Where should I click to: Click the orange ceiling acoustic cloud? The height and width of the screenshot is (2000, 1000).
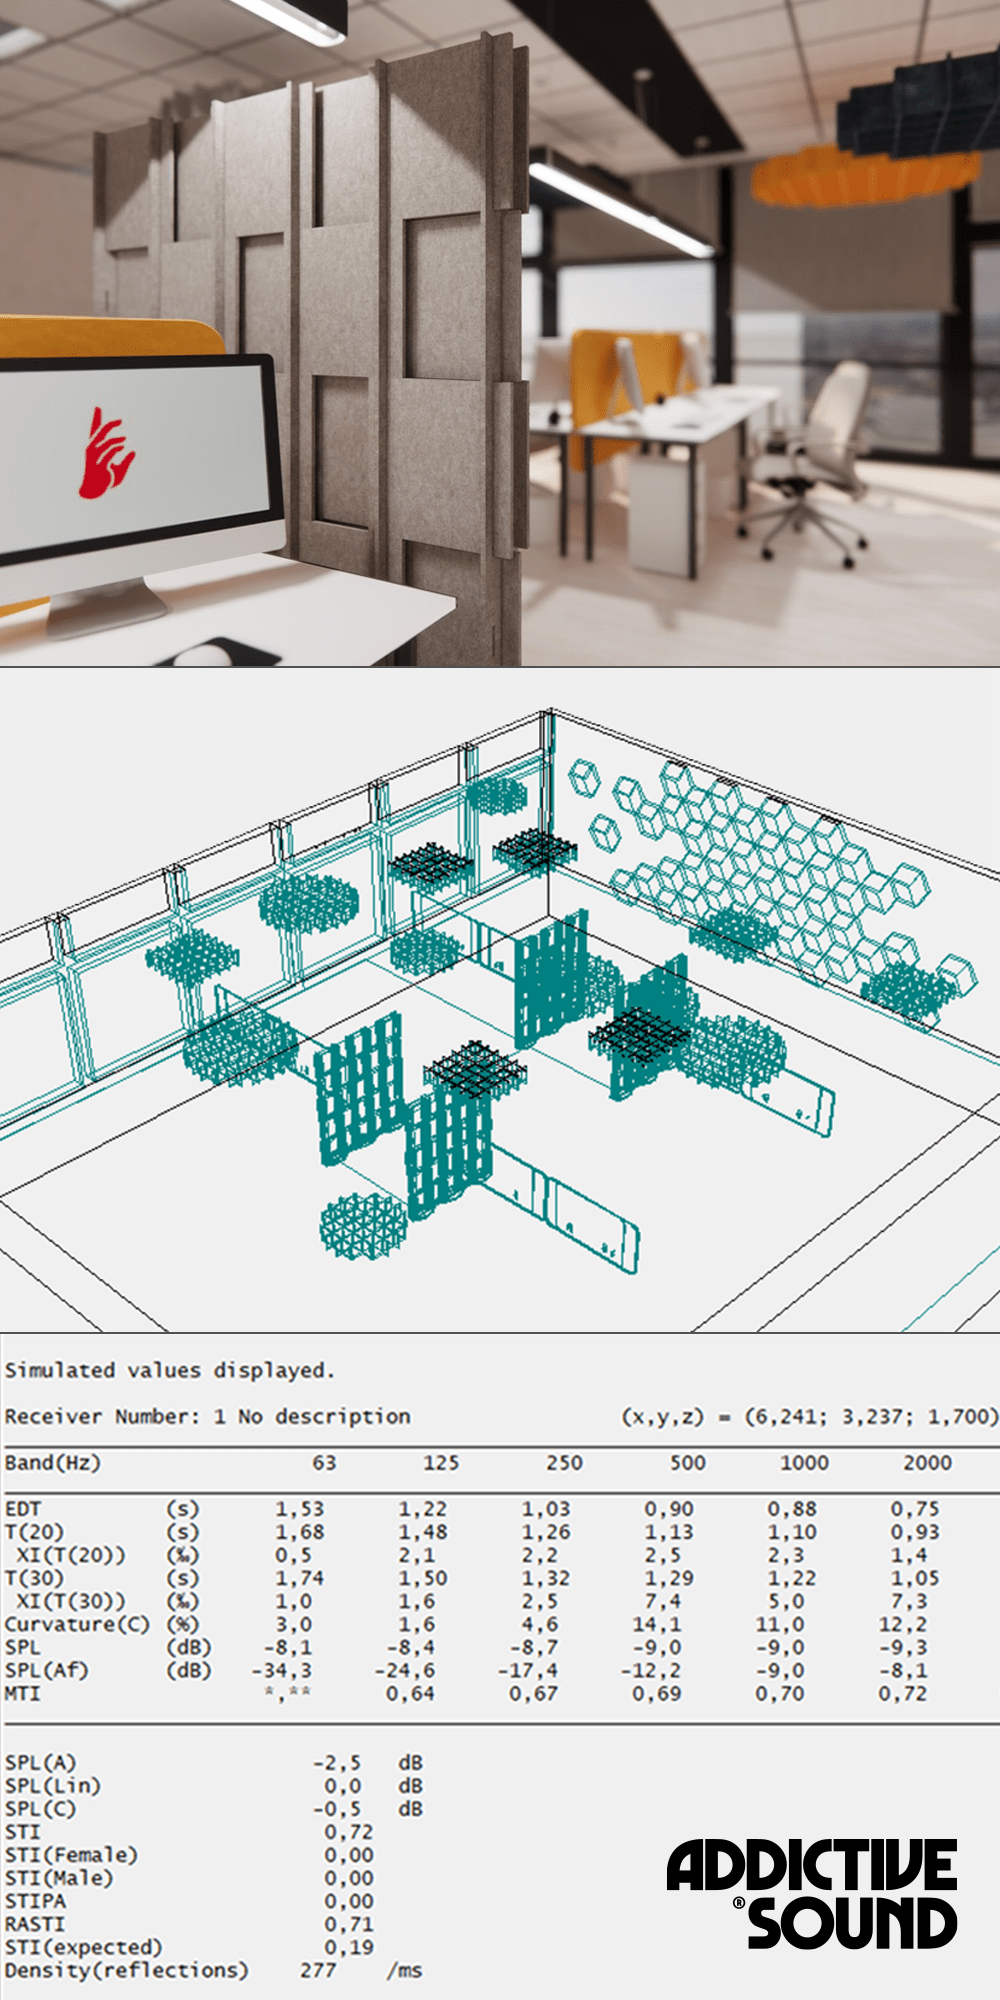860,178
